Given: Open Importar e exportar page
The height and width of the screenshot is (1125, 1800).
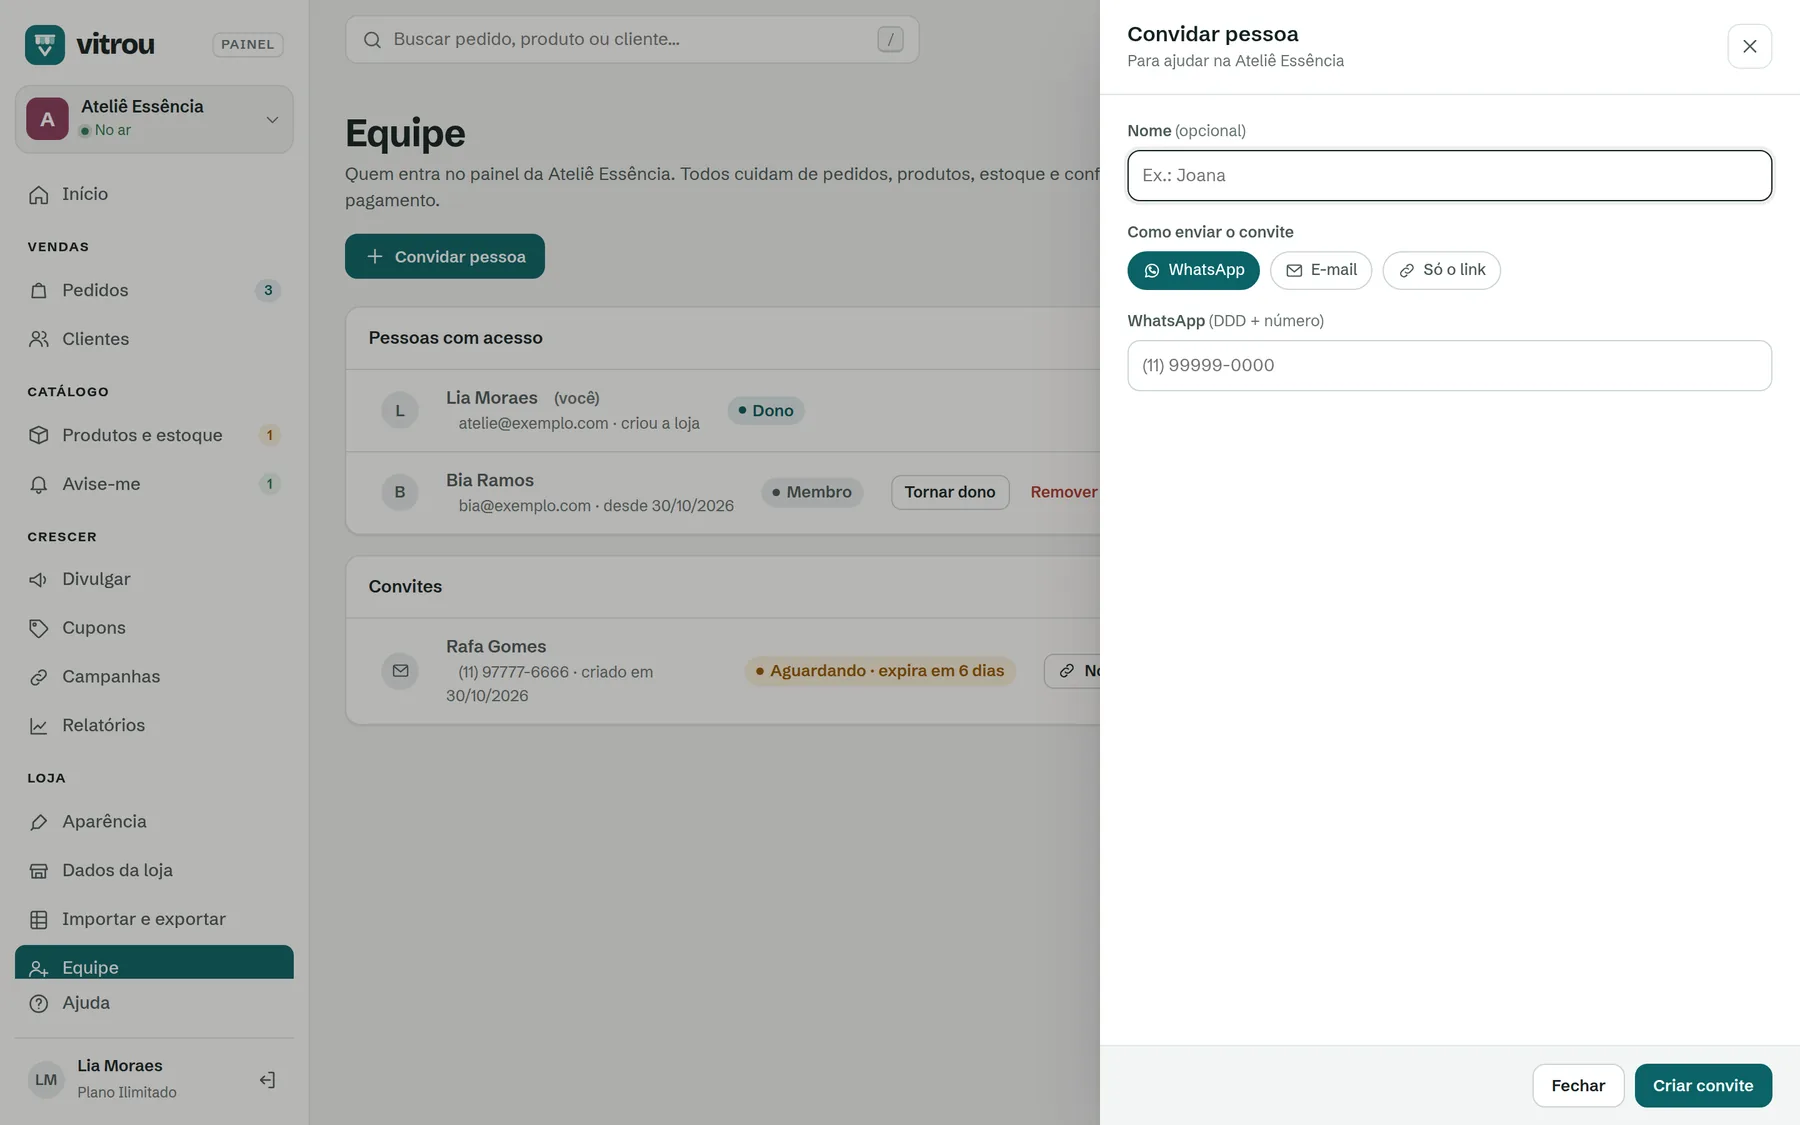Looking at the screenshot, I should [x=154, y=919].
